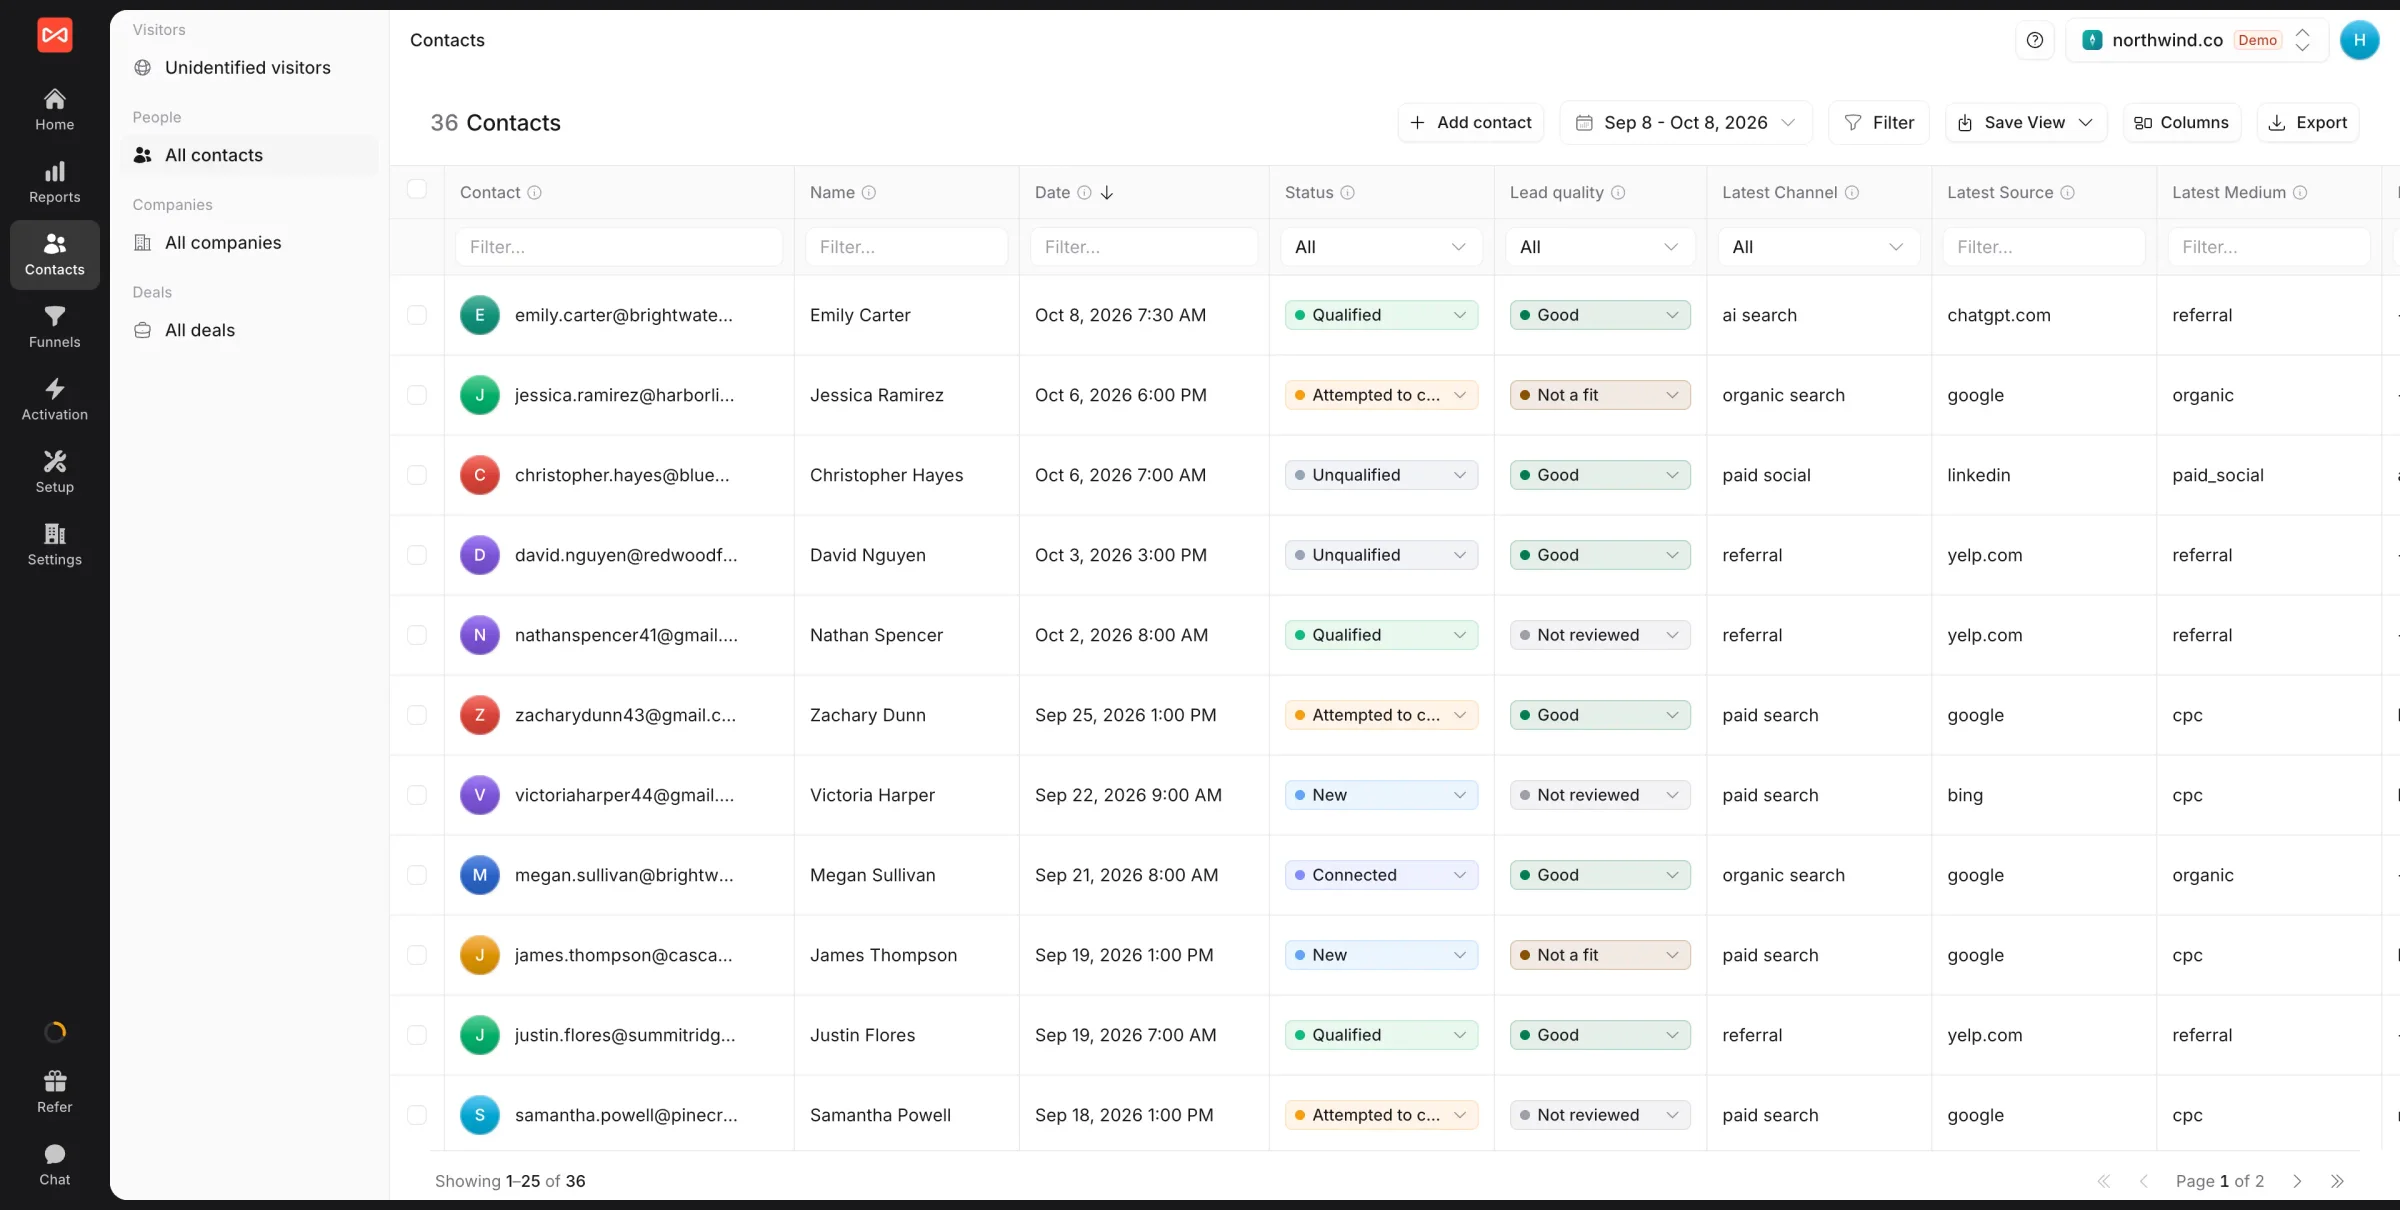Open the Filter button
The width and height of the screenshot is (2400, 1210).
coord(1878,122)
